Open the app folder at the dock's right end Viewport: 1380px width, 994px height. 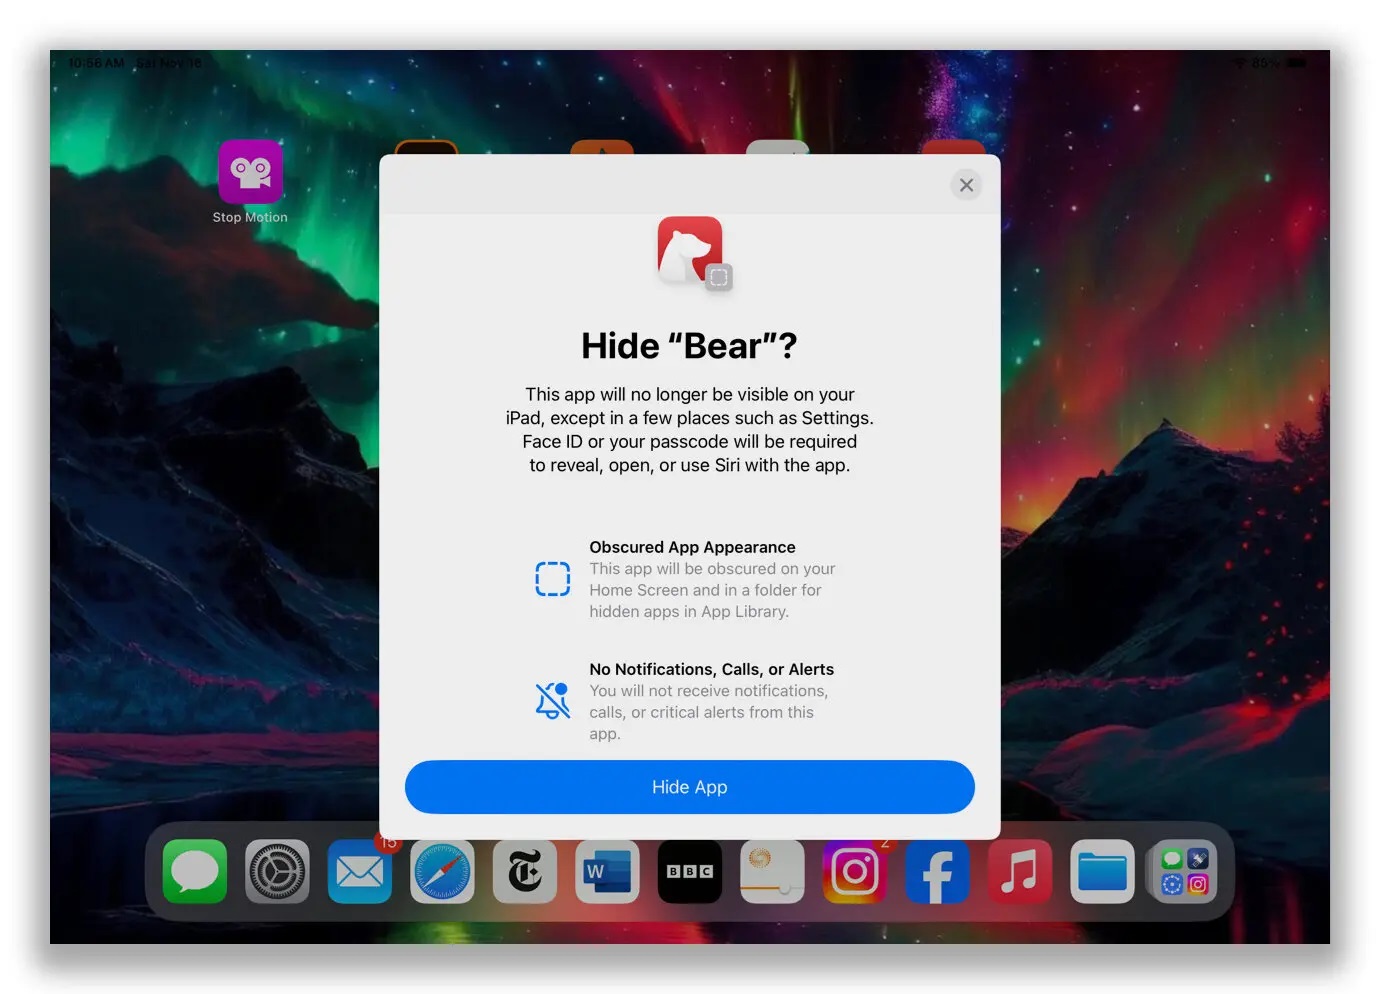[x=1183, y=871]
